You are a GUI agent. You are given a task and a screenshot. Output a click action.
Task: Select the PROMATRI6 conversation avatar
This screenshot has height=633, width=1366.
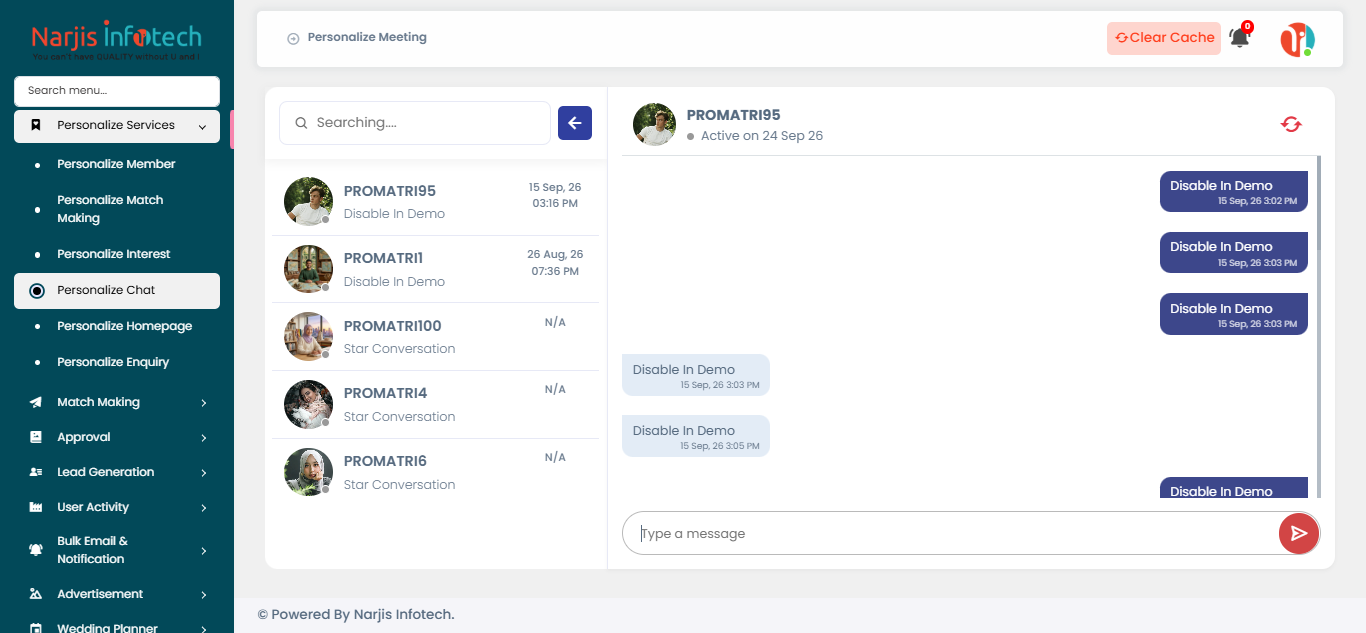coord(308,472)
